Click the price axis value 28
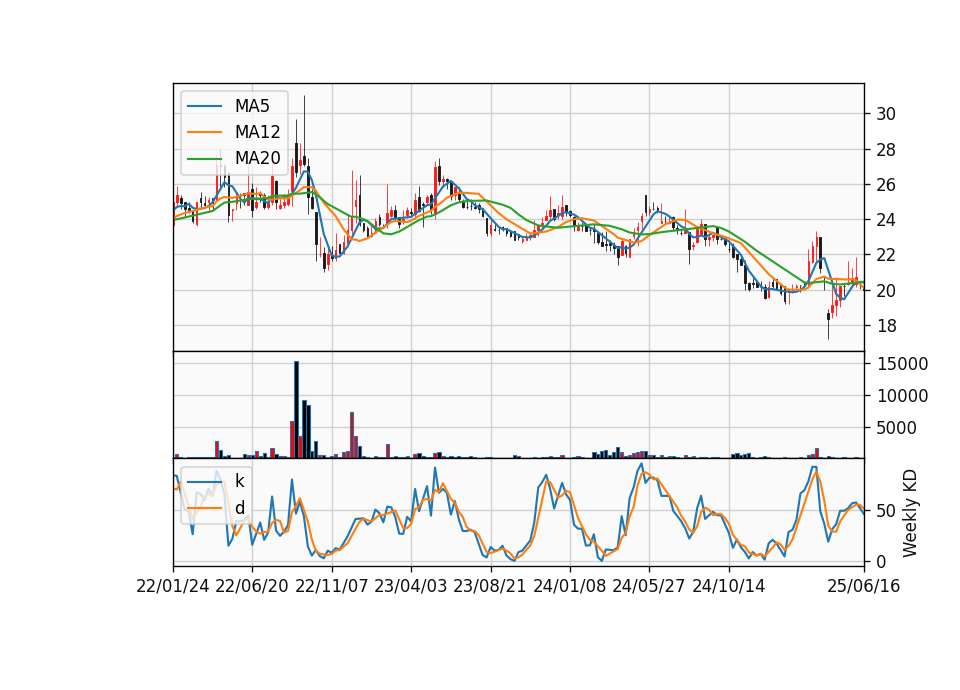Viewport: 960px width, 690px height. tap(886, 150)
